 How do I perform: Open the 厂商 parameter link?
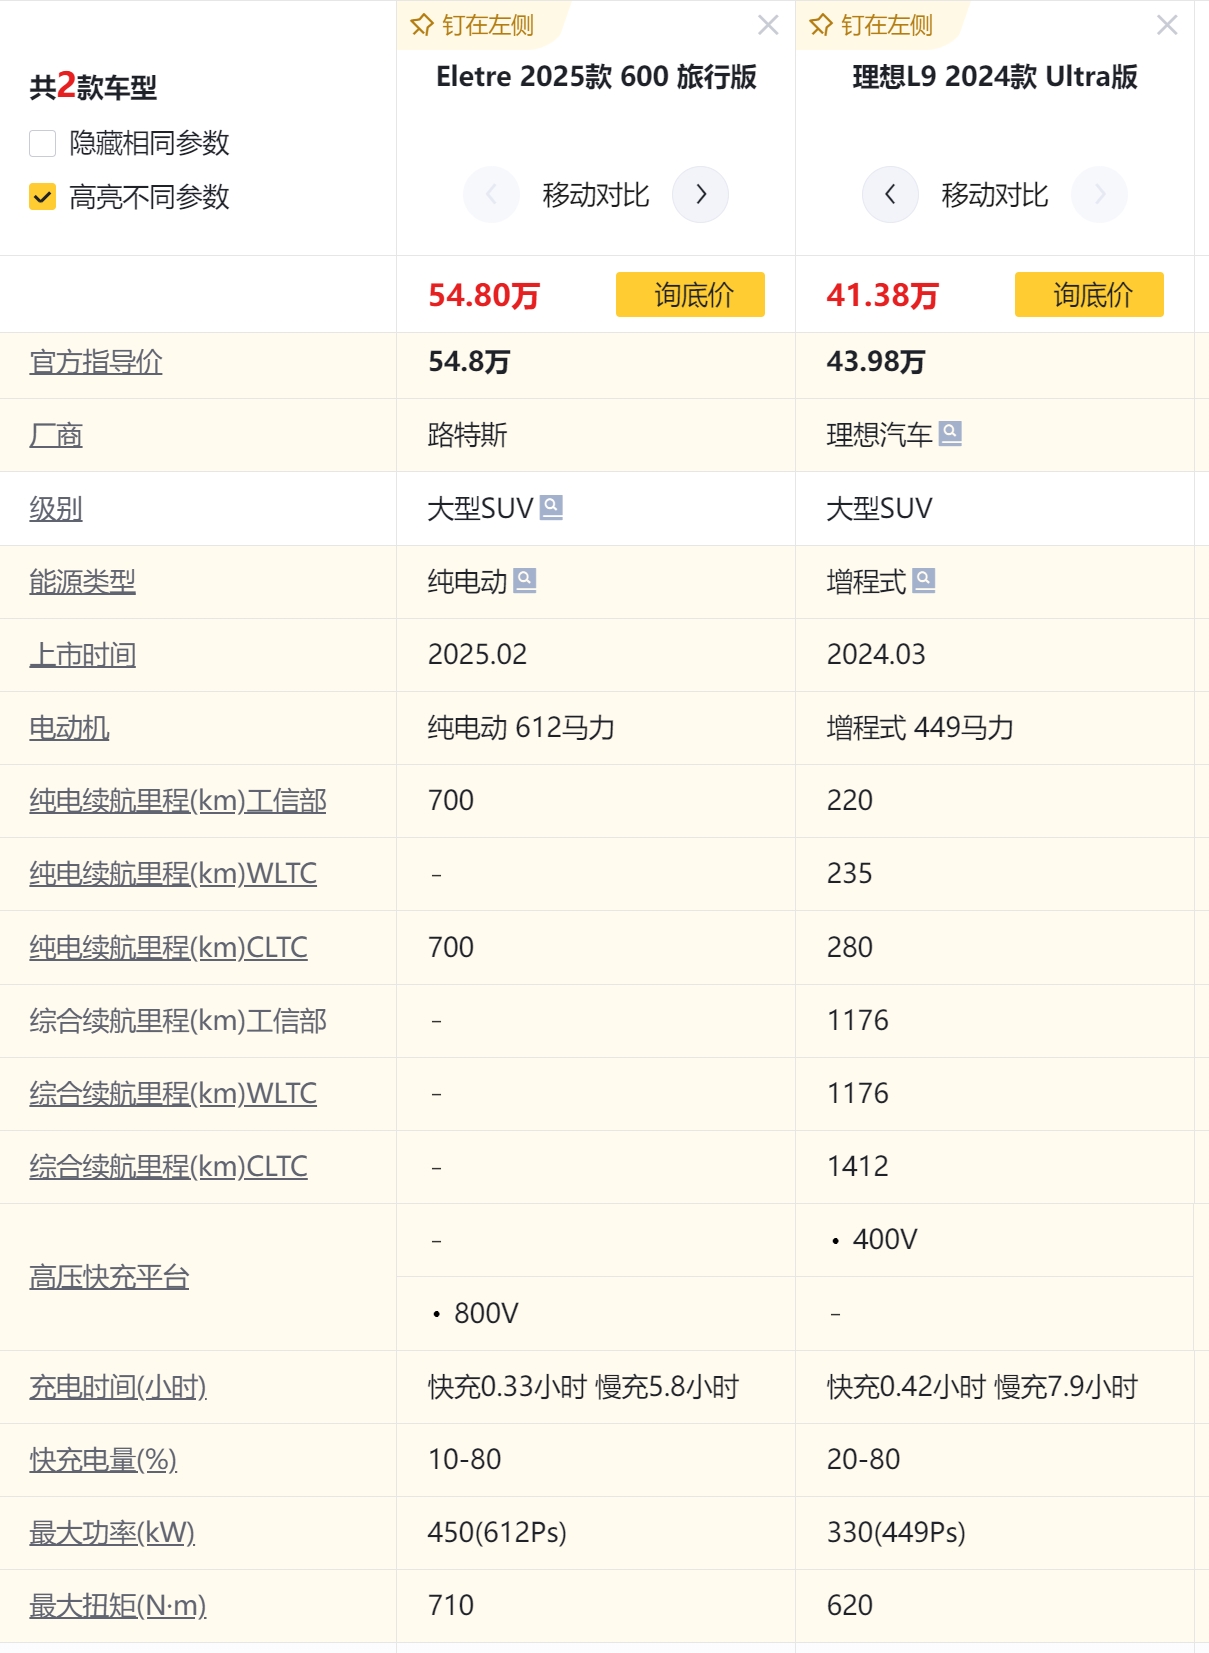click(56, 435)
